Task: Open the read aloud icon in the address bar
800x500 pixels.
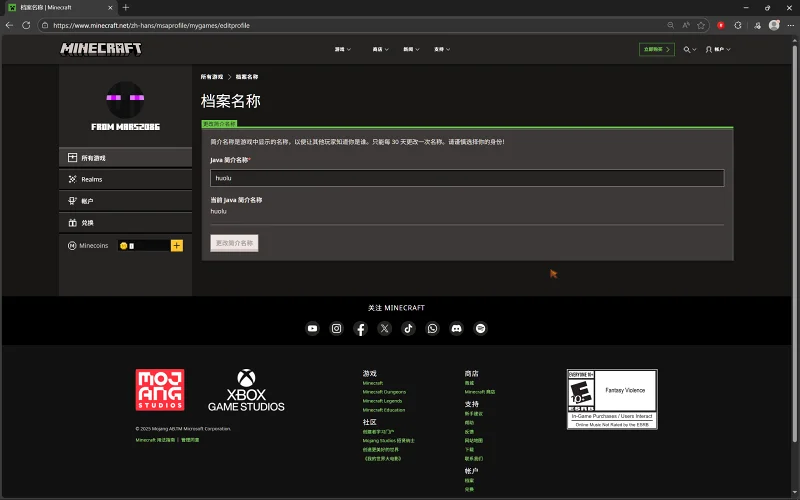Action: click(686, 25)
